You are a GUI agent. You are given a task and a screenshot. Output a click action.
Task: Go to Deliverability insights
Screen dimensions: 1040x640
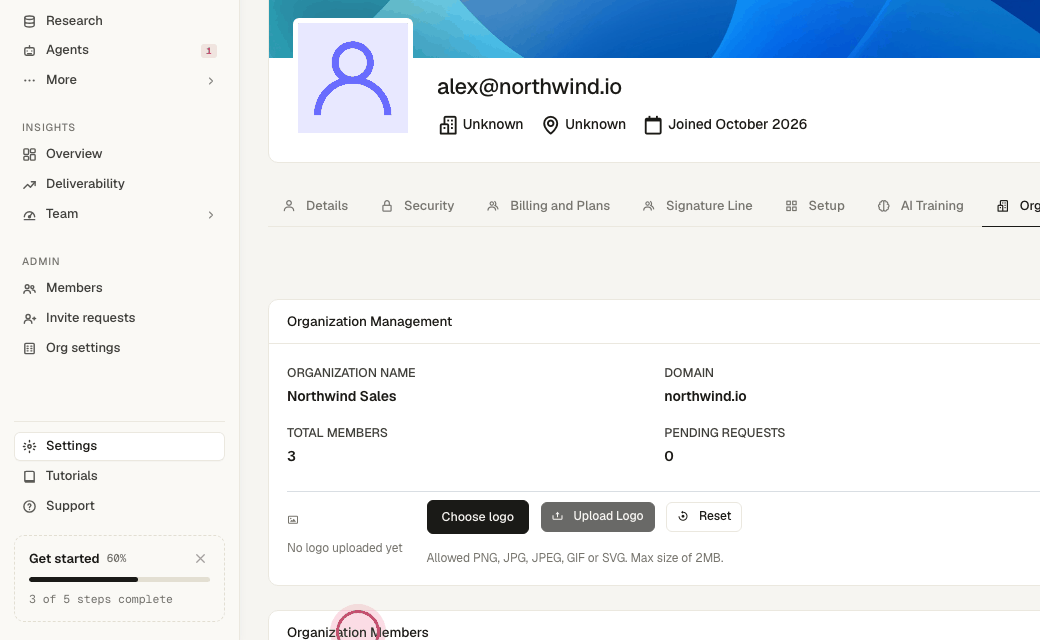(85, 184)
